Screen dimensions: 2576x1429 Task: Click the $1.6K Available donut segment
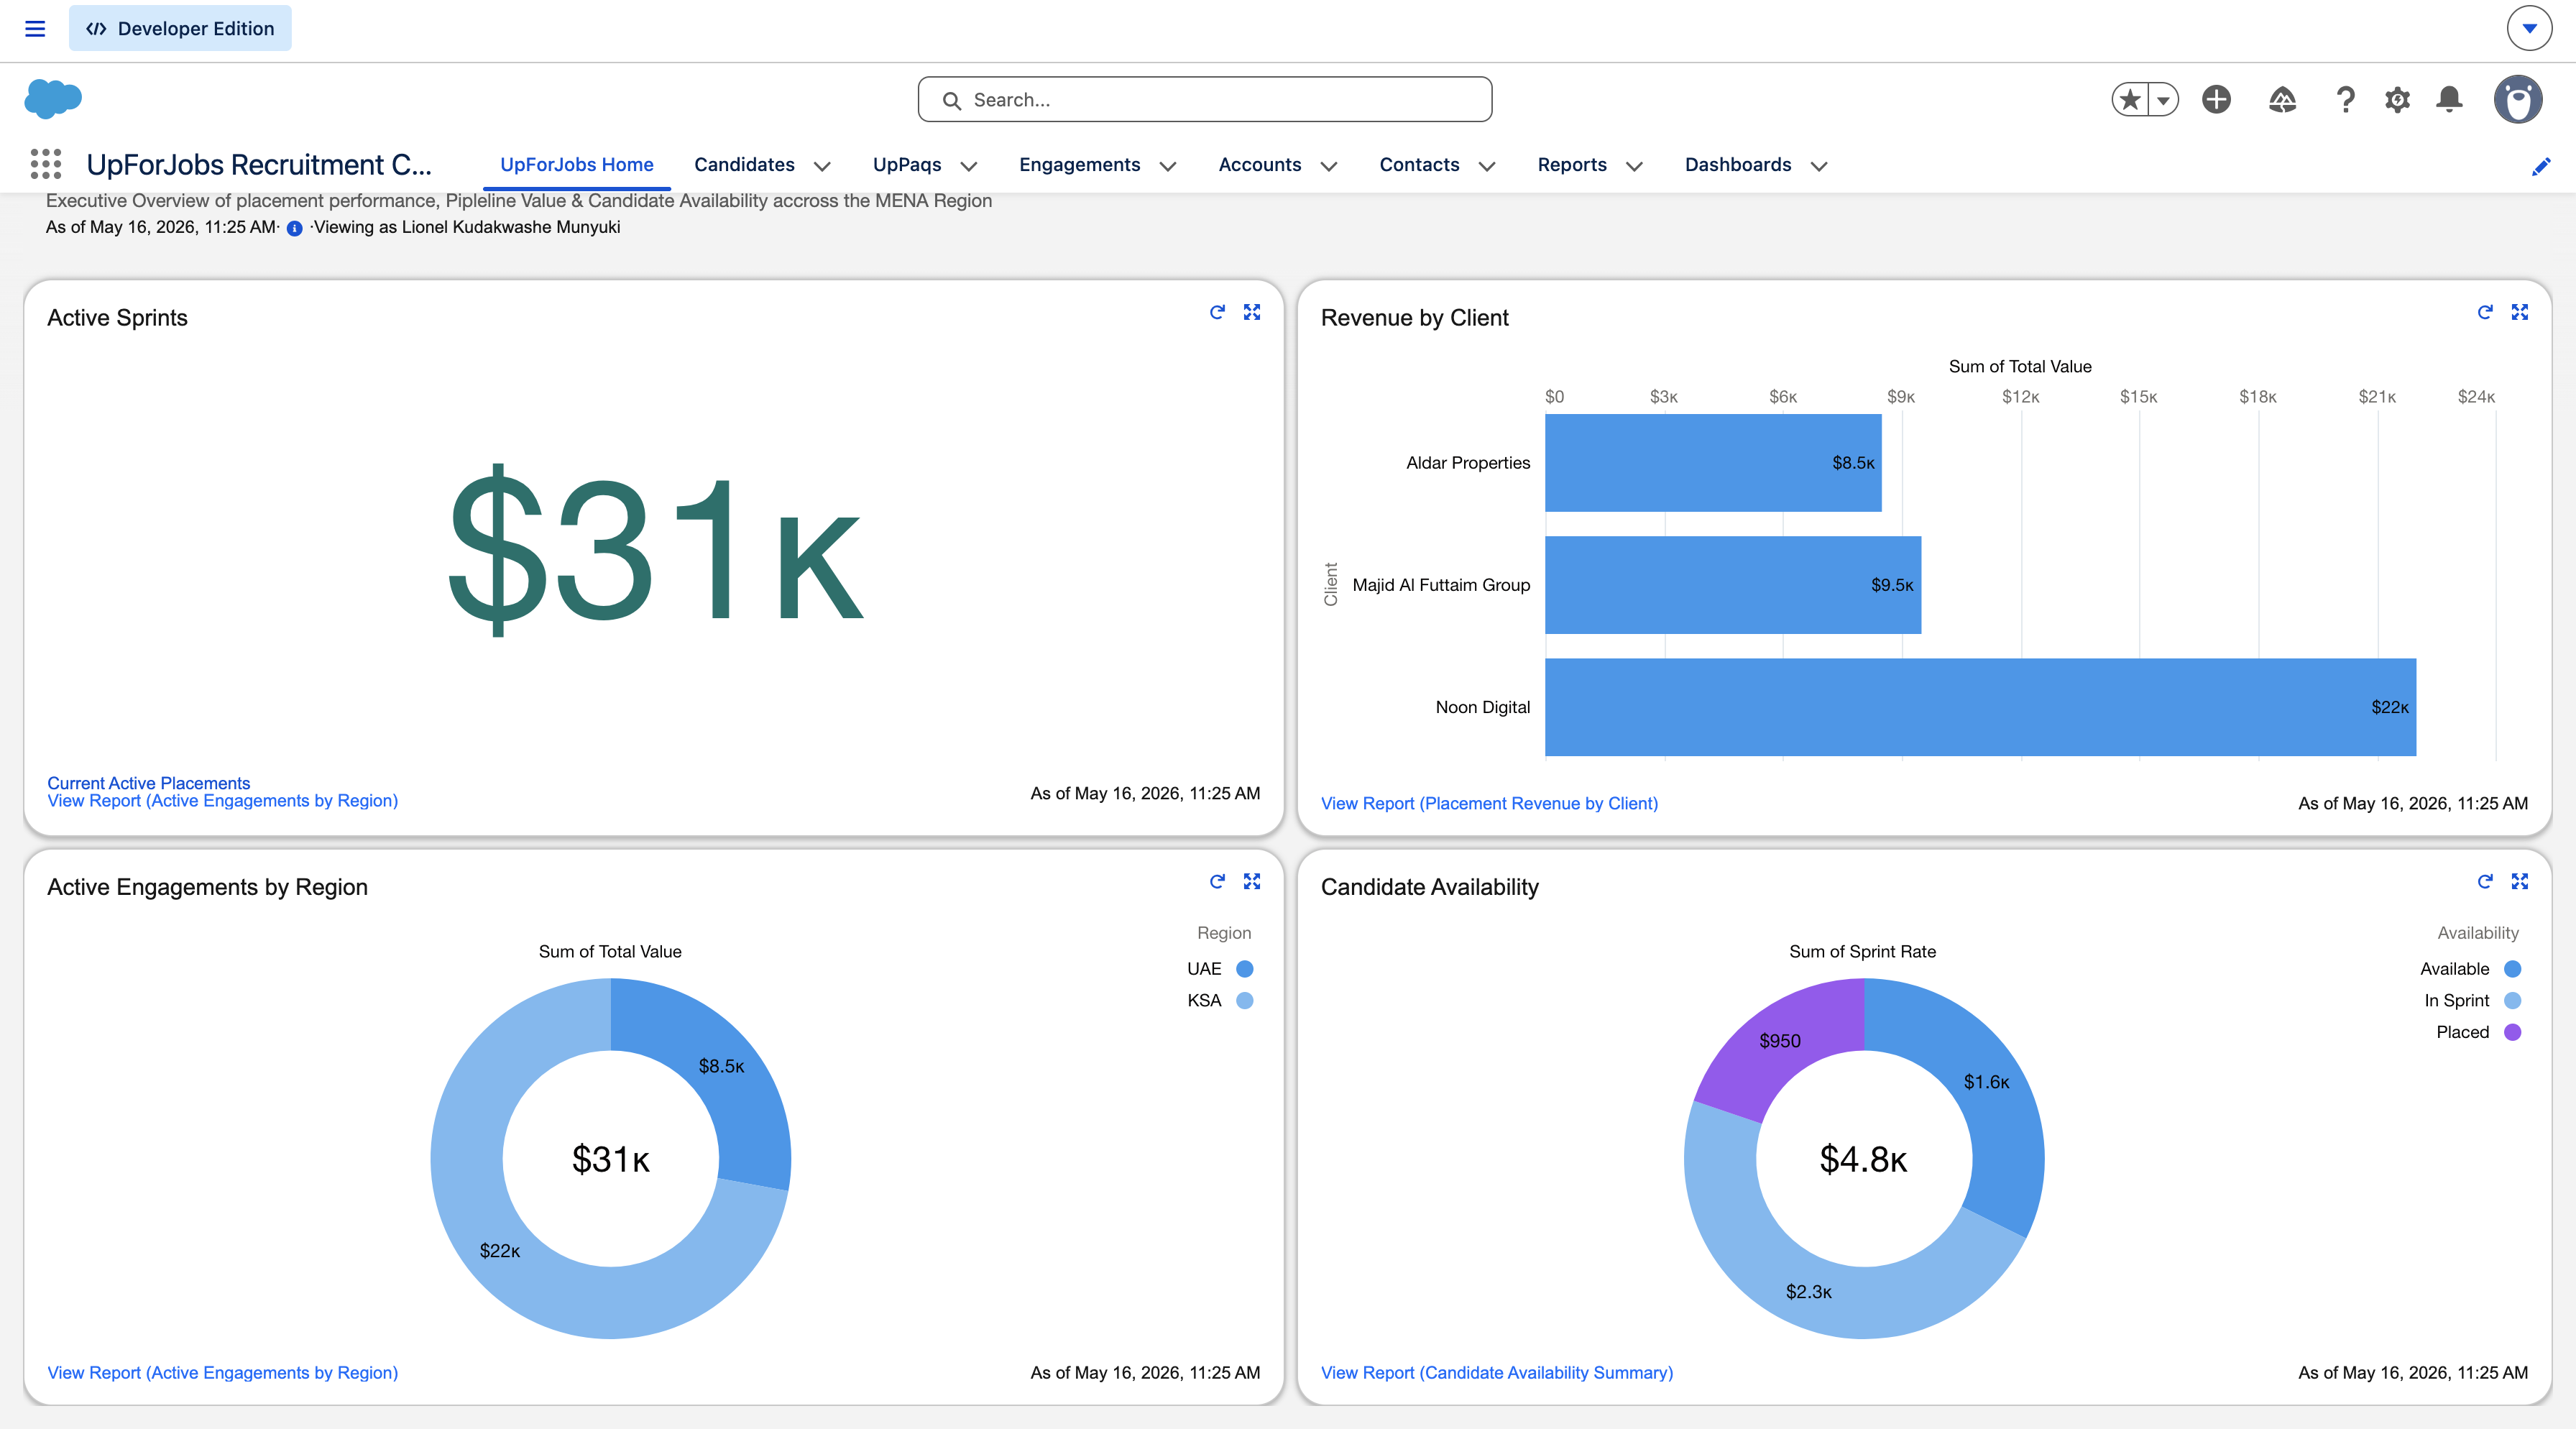point(1985,1083)
